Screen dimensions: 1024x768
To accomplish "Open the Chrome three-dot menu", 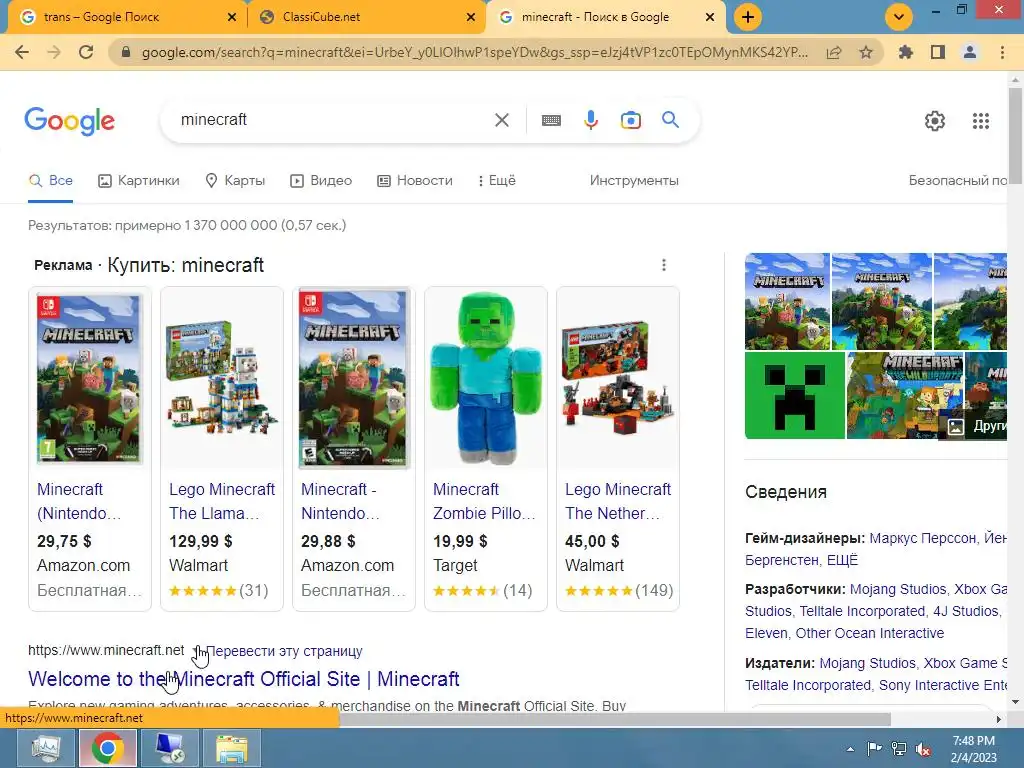I will (x=1002, y=52).
